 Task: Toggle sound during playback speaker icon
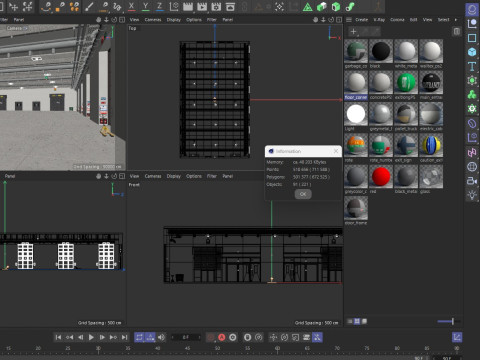click(x=161, y=337)
